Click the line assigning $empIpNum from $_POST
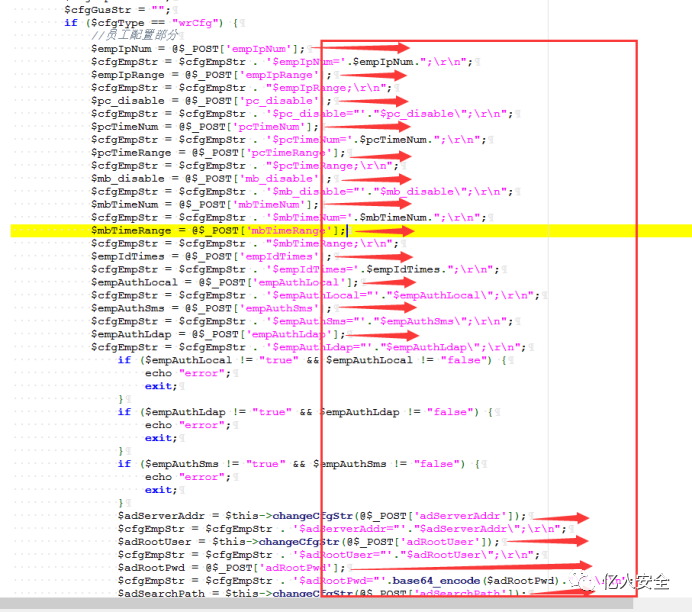 (x=198, y=49)
